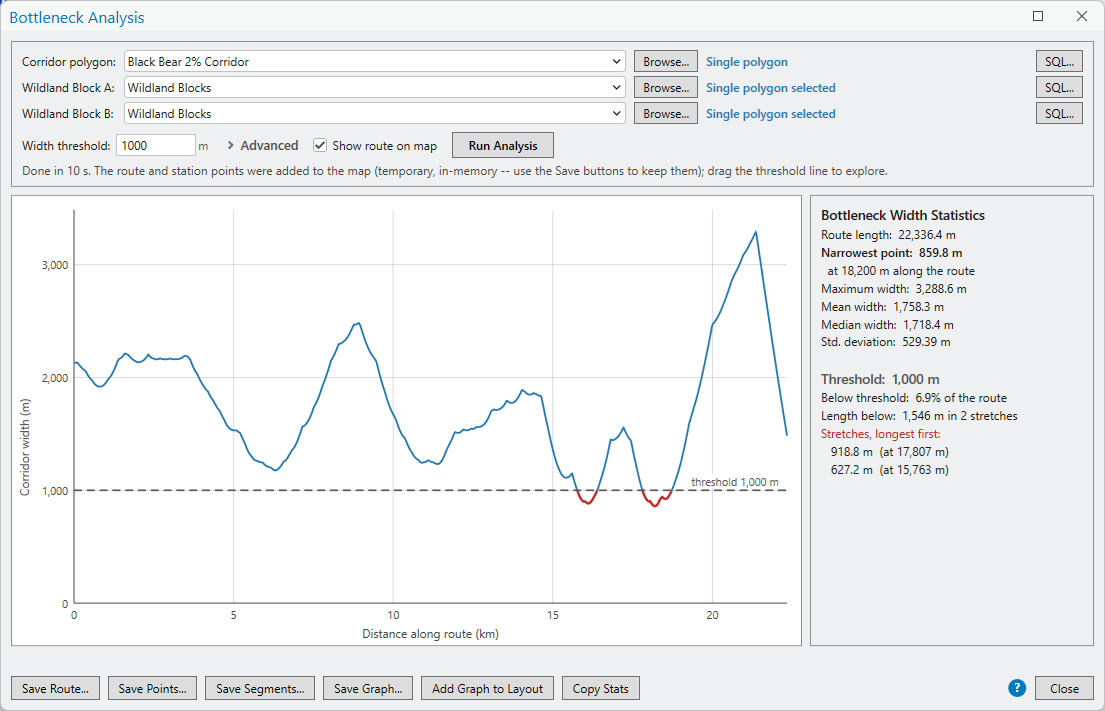Click the 'Route length: 22,336.4 m' line

(888, 235)
